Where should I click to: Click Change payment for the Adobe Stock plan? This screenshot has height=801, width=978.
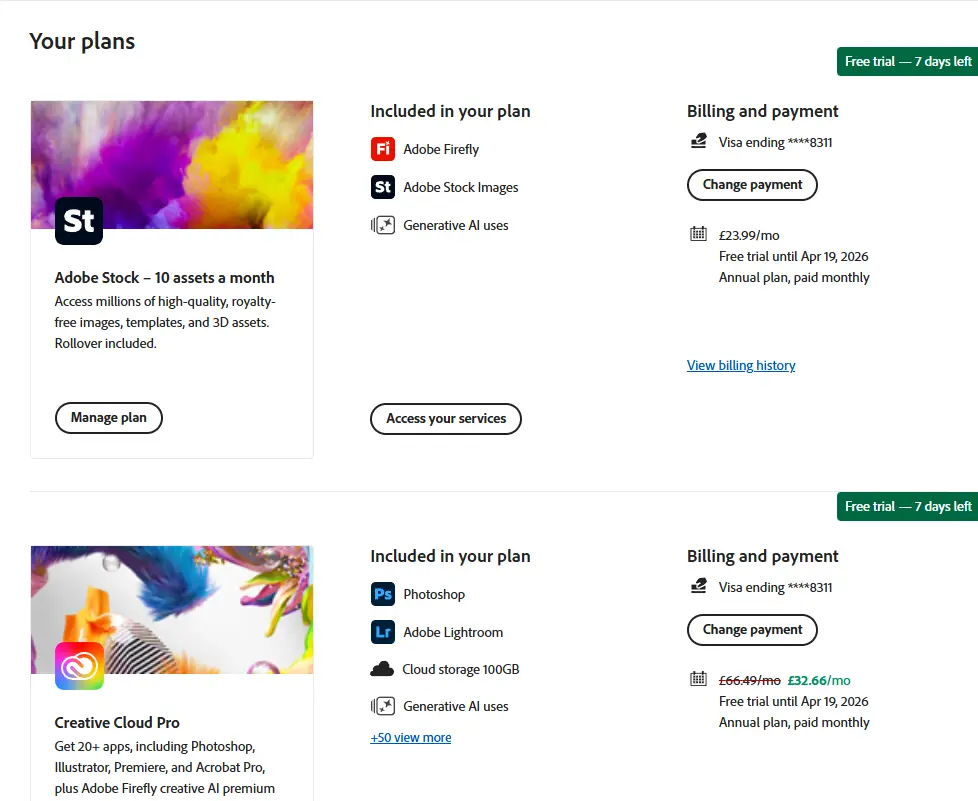pyautogui.click(x=752, y=185)
